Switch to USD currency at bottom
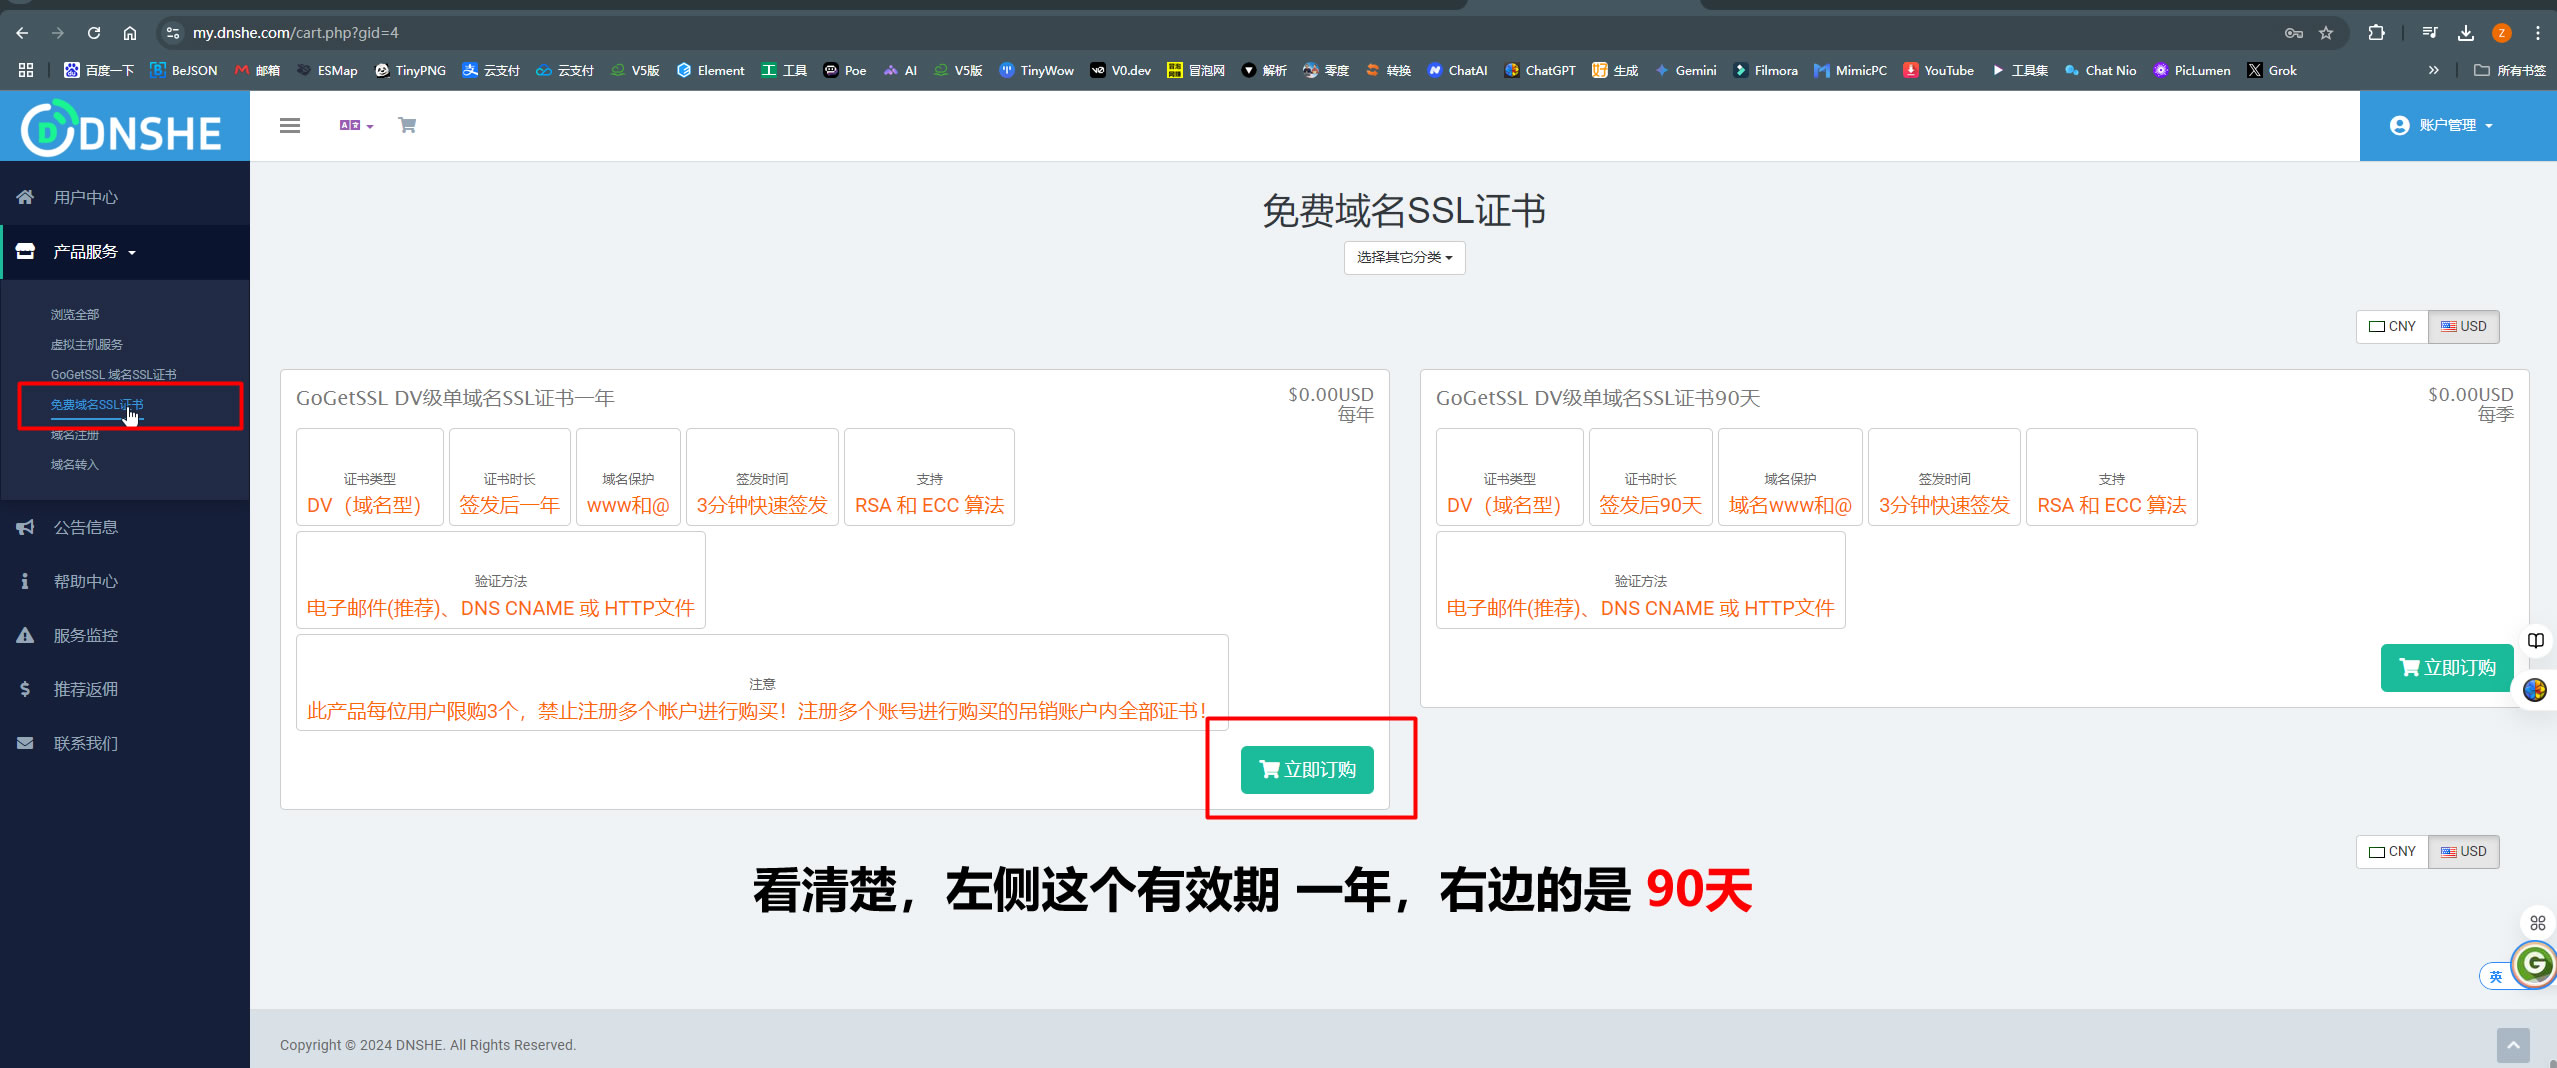This screenshot has width=2557, height=1068. pos(2463,852)
